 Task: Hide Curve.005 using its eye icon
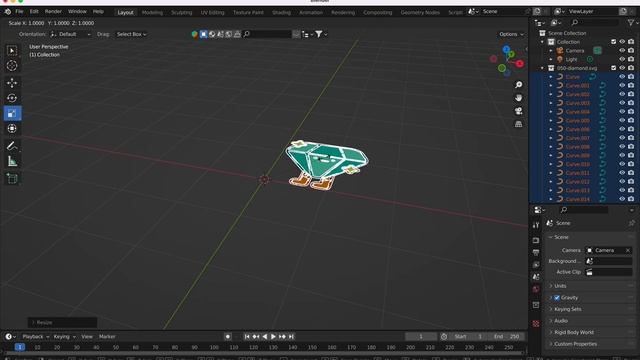[622, 120]
